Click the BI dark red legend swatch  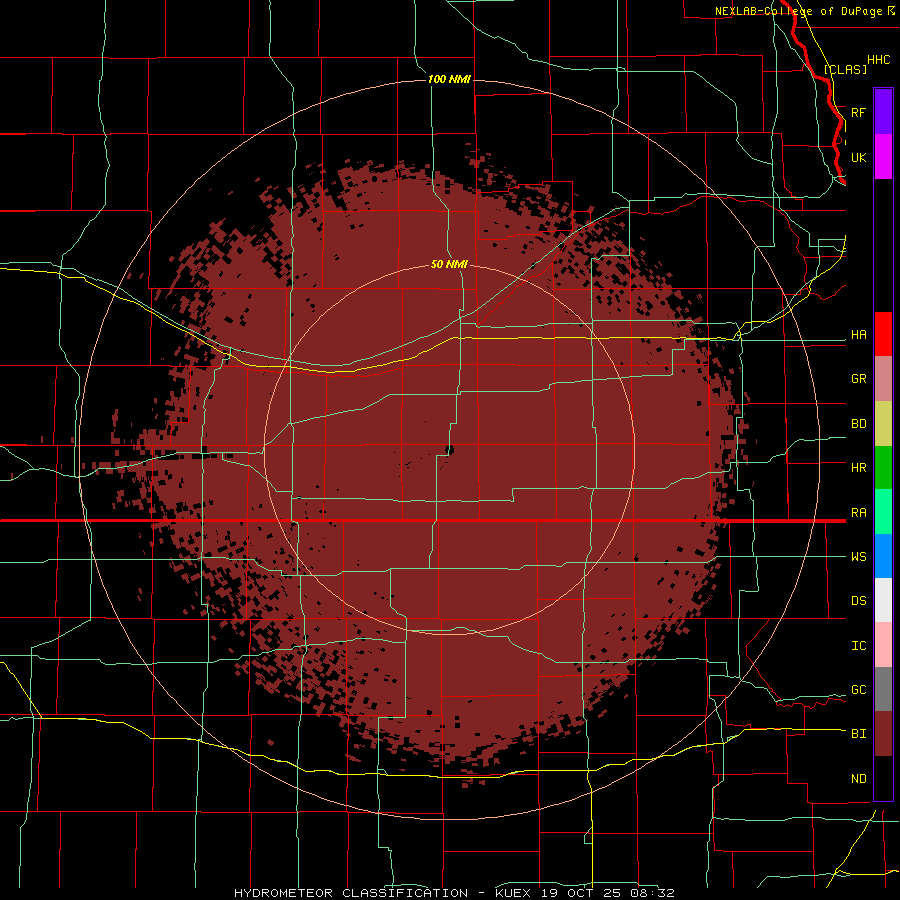click(883, 734)
